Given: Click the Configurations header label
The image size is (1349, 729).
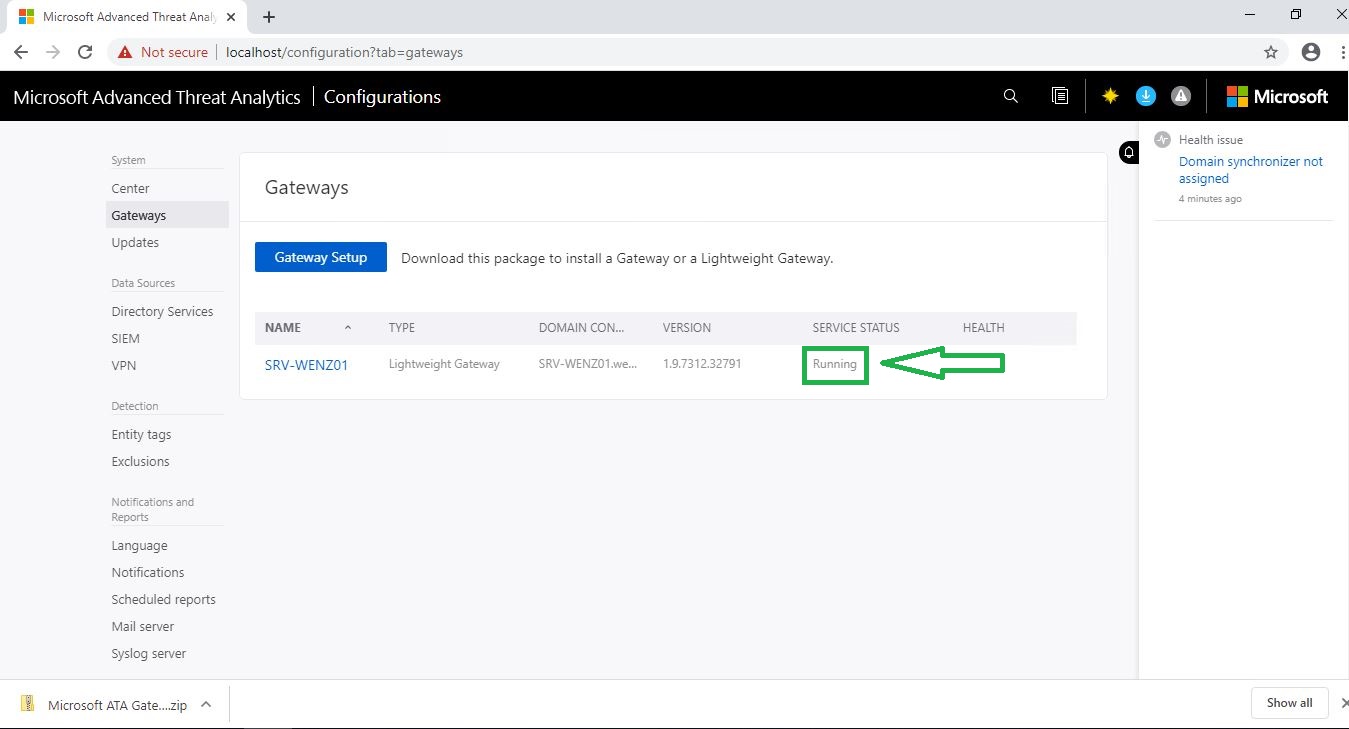Looking at the screenshot, I should click(x=382, y=97).
